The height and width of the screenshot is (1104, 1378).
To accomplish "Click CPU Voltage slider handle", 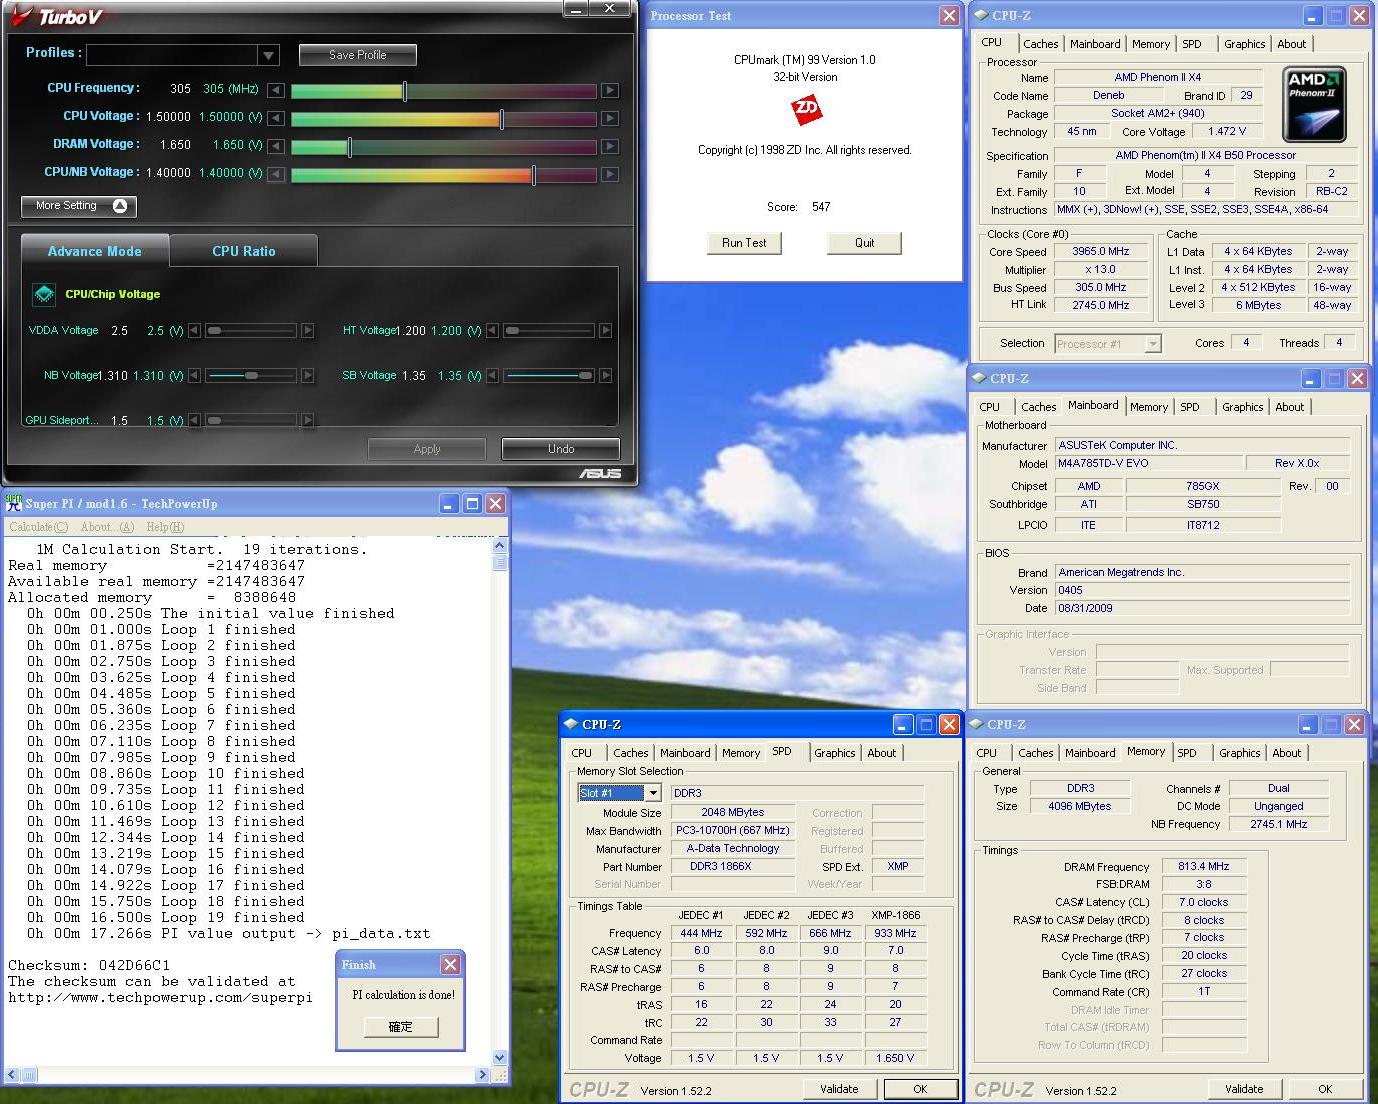I will coord(501,119).
